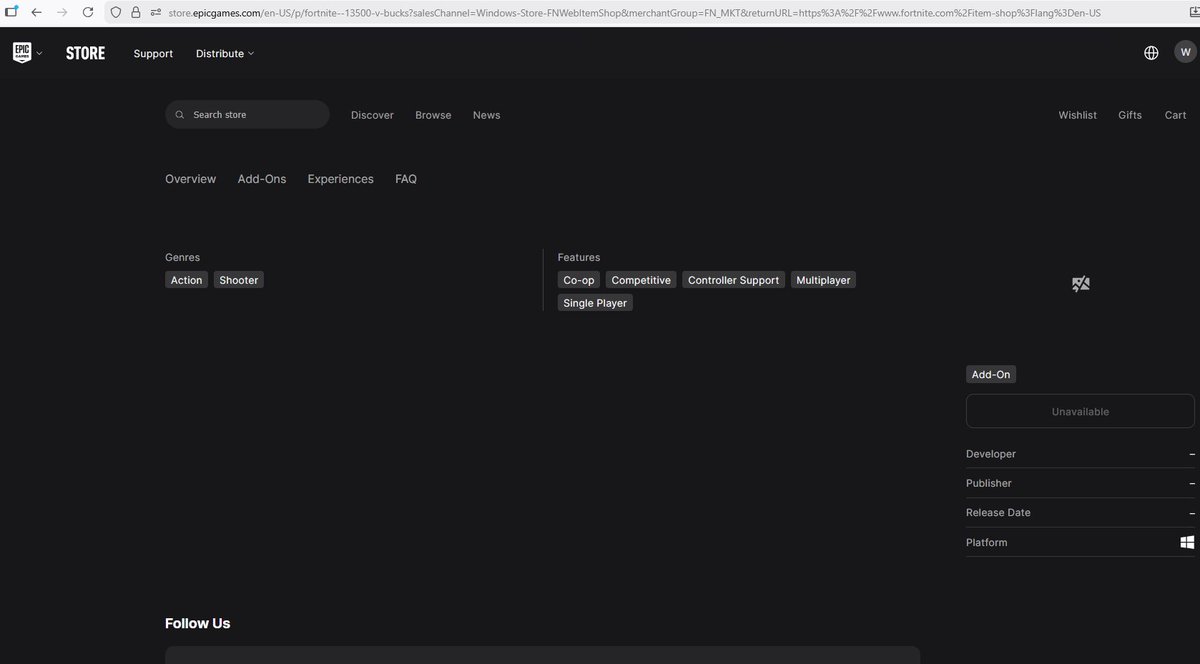Click the Add-On badge label
The height and width of the screenshot is (664, 1200).
click(x=991, y=374)
